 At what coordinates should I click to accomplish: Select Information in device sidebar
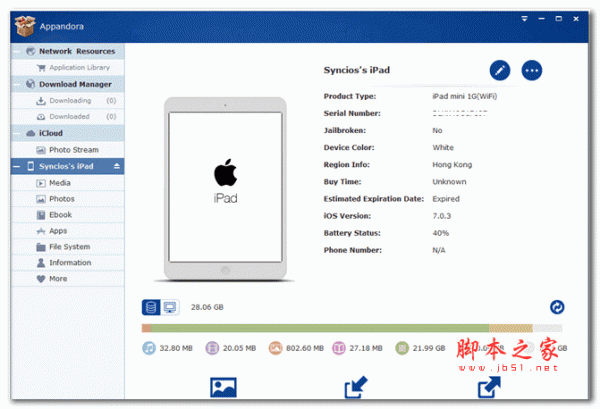click(67, 263)
